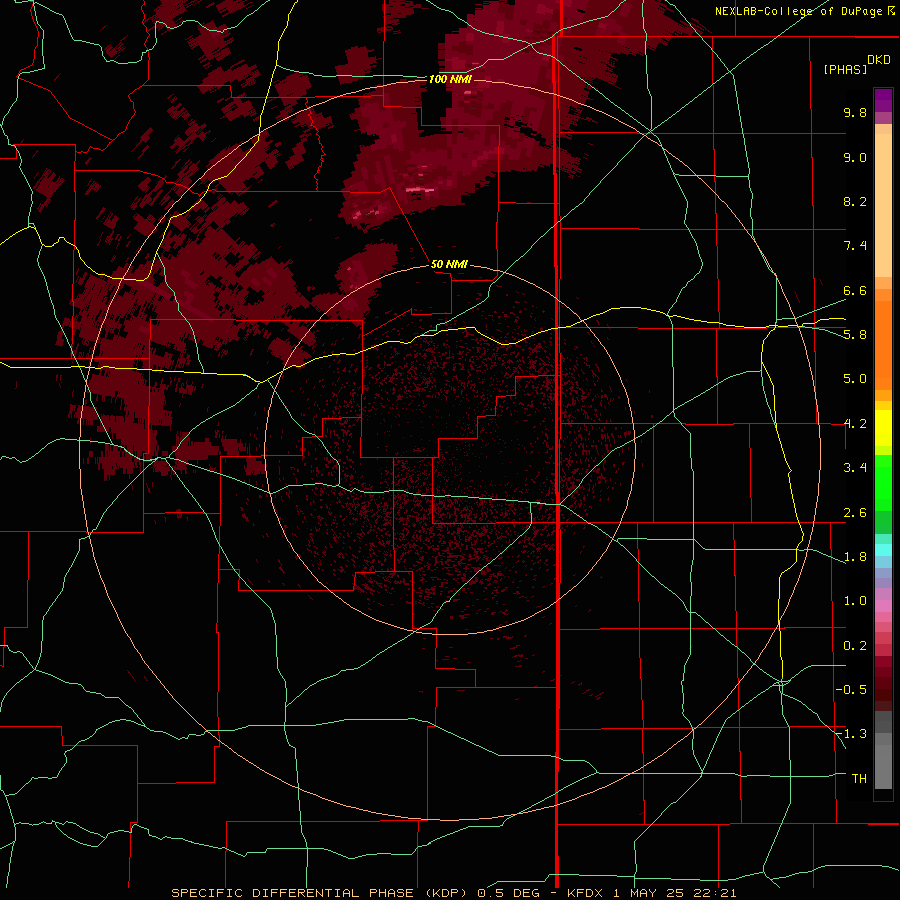This screenshot has height=900, width=900.
Task: Select the KFDX station ID in the caption
Action: (x=585, y=893)
